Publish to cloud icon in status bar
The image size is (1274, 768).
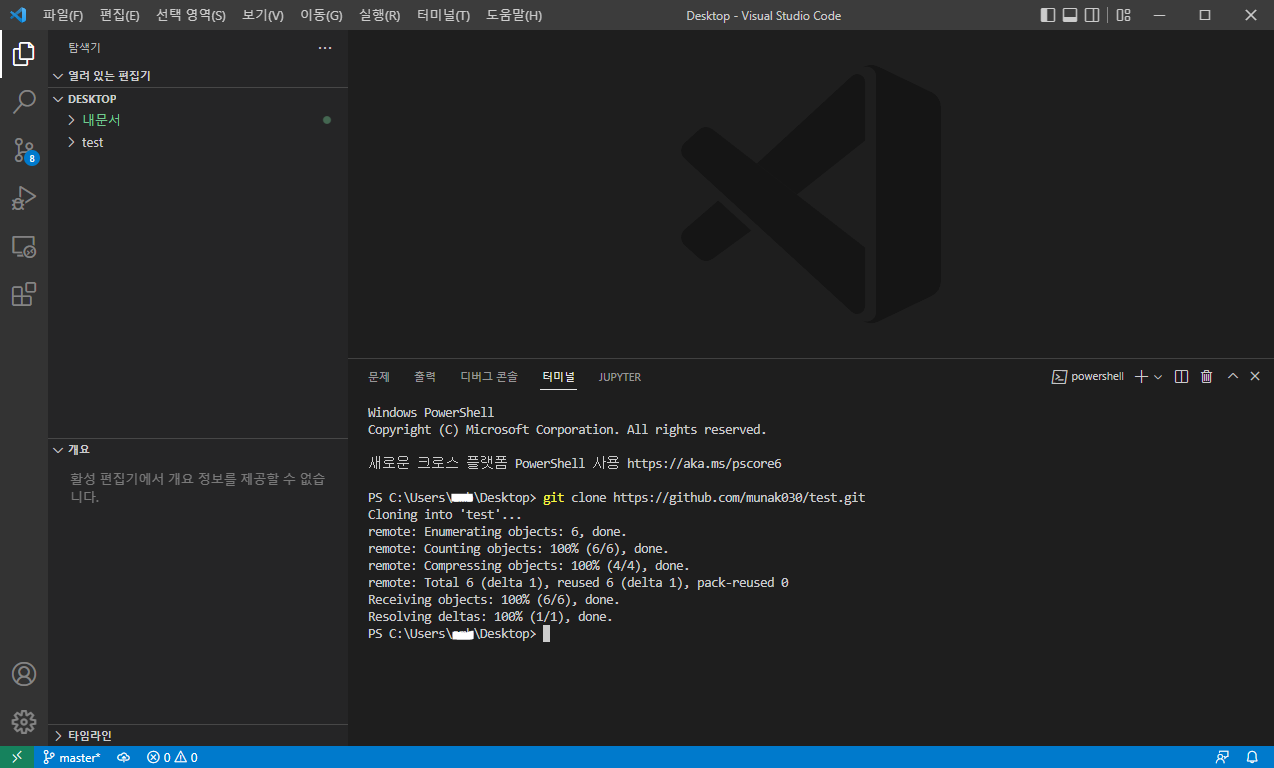pyautogui.click(x=124, y=757)
